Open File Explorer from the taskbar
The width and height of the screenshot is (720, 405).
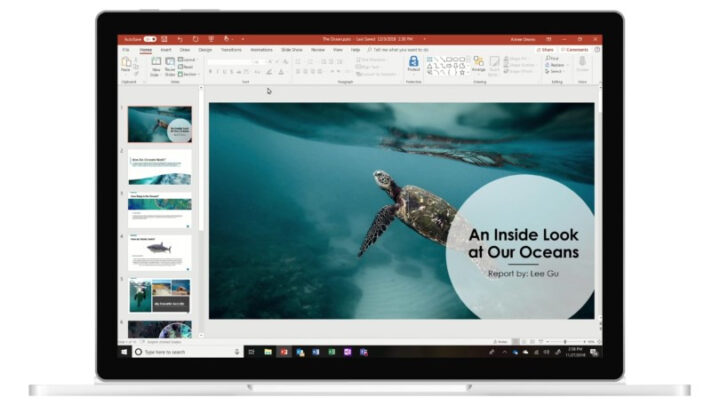[x=268, y=352]
